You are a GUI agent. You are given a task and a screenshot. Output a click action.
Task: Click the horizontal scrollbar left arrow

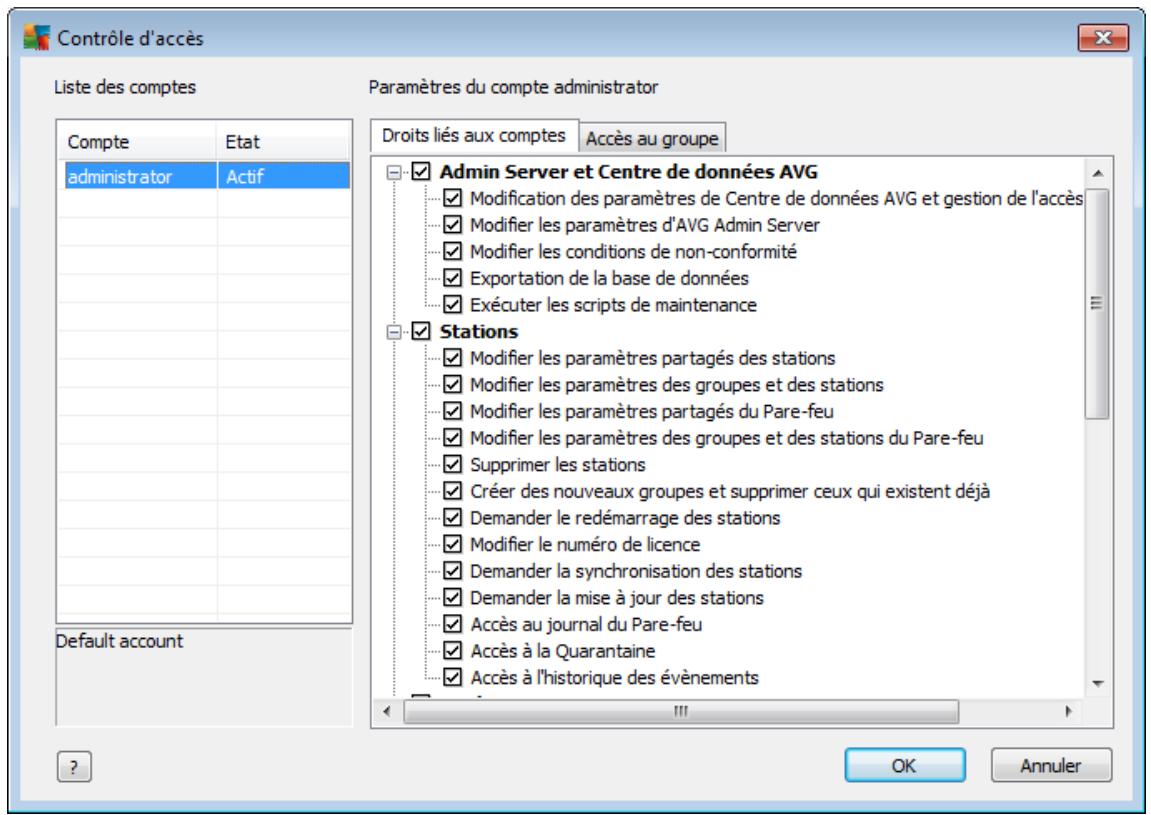coord(388,711)
